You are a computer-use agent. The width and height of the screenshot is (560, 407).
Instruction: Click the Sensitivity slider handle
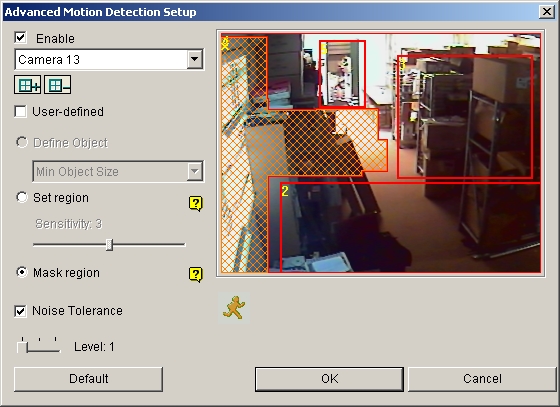click(x=110, y=245)
